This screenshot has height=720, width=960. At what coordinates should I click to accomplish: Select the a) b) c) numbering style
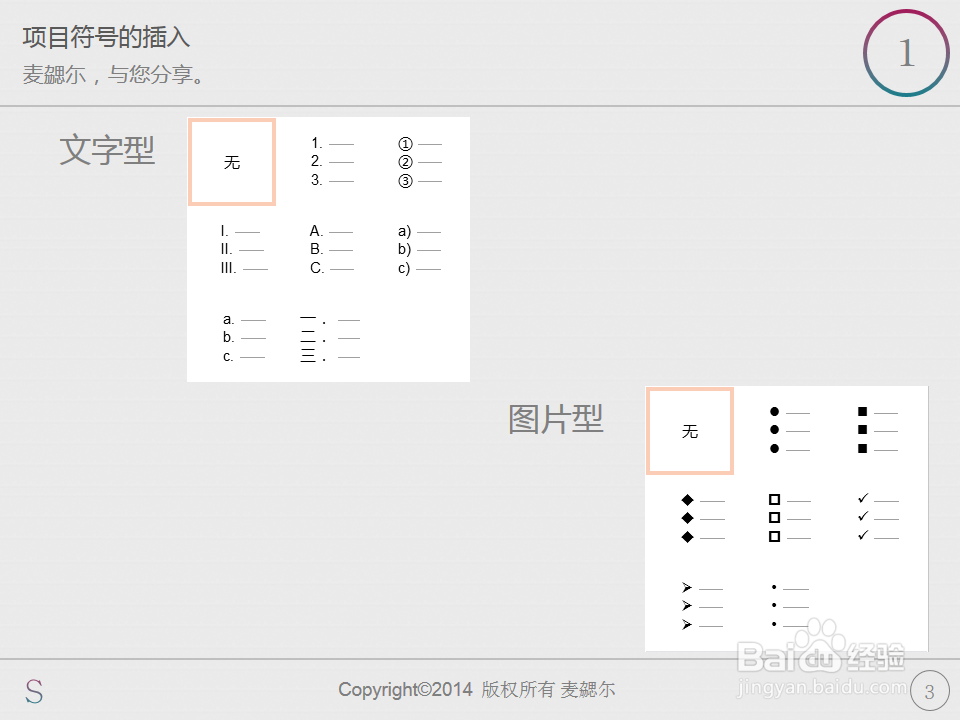(419, 250)
